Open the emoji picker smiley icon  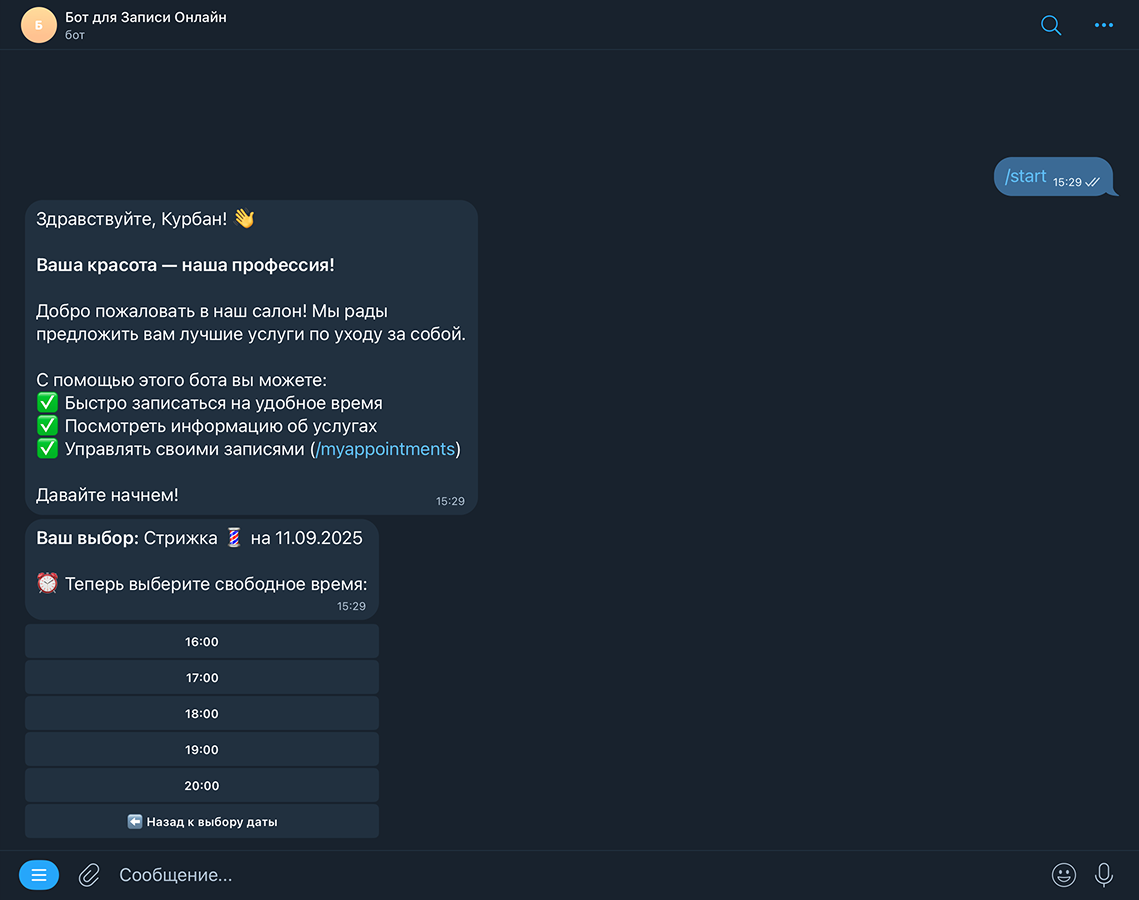(x=1064, y=875)
